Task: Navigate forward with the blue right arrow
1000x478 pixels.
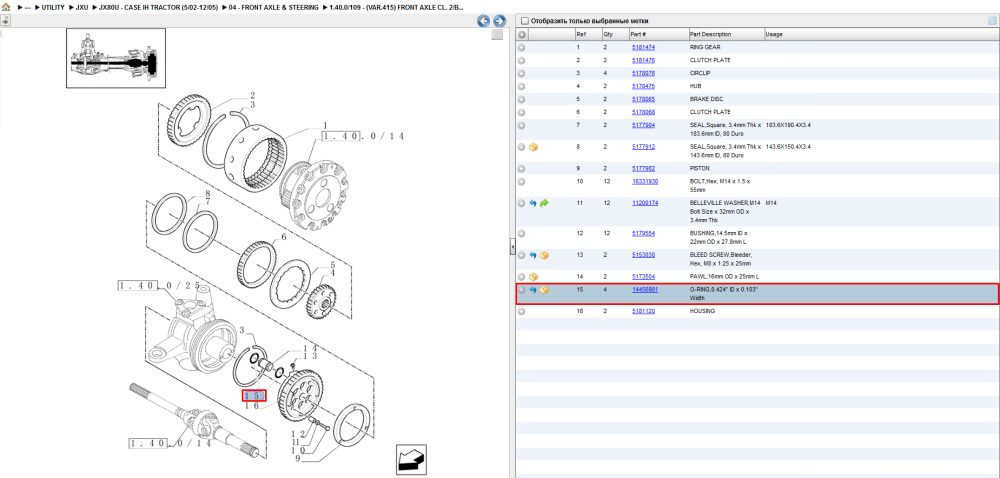Action: point(499,21)
